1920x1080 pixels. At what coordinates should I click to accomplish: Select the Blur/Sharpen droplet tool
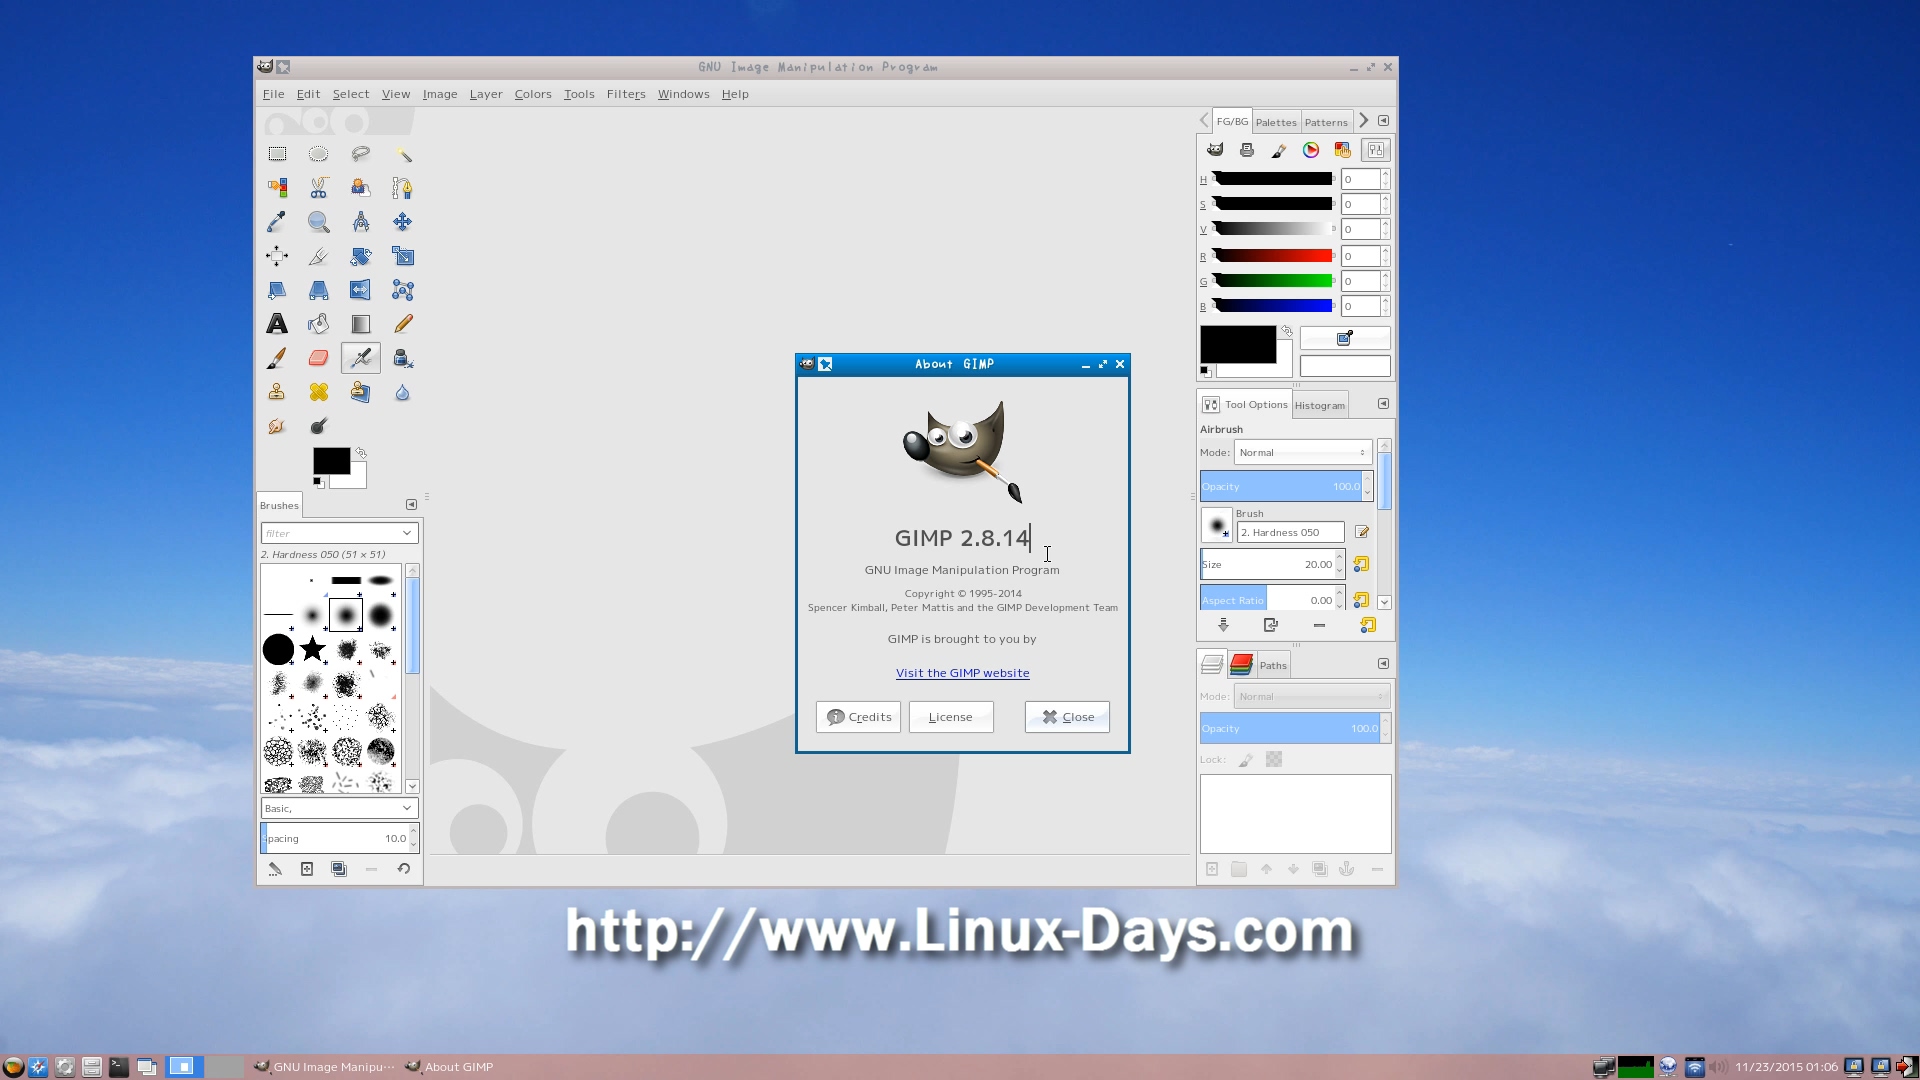(x=402, y=392)
